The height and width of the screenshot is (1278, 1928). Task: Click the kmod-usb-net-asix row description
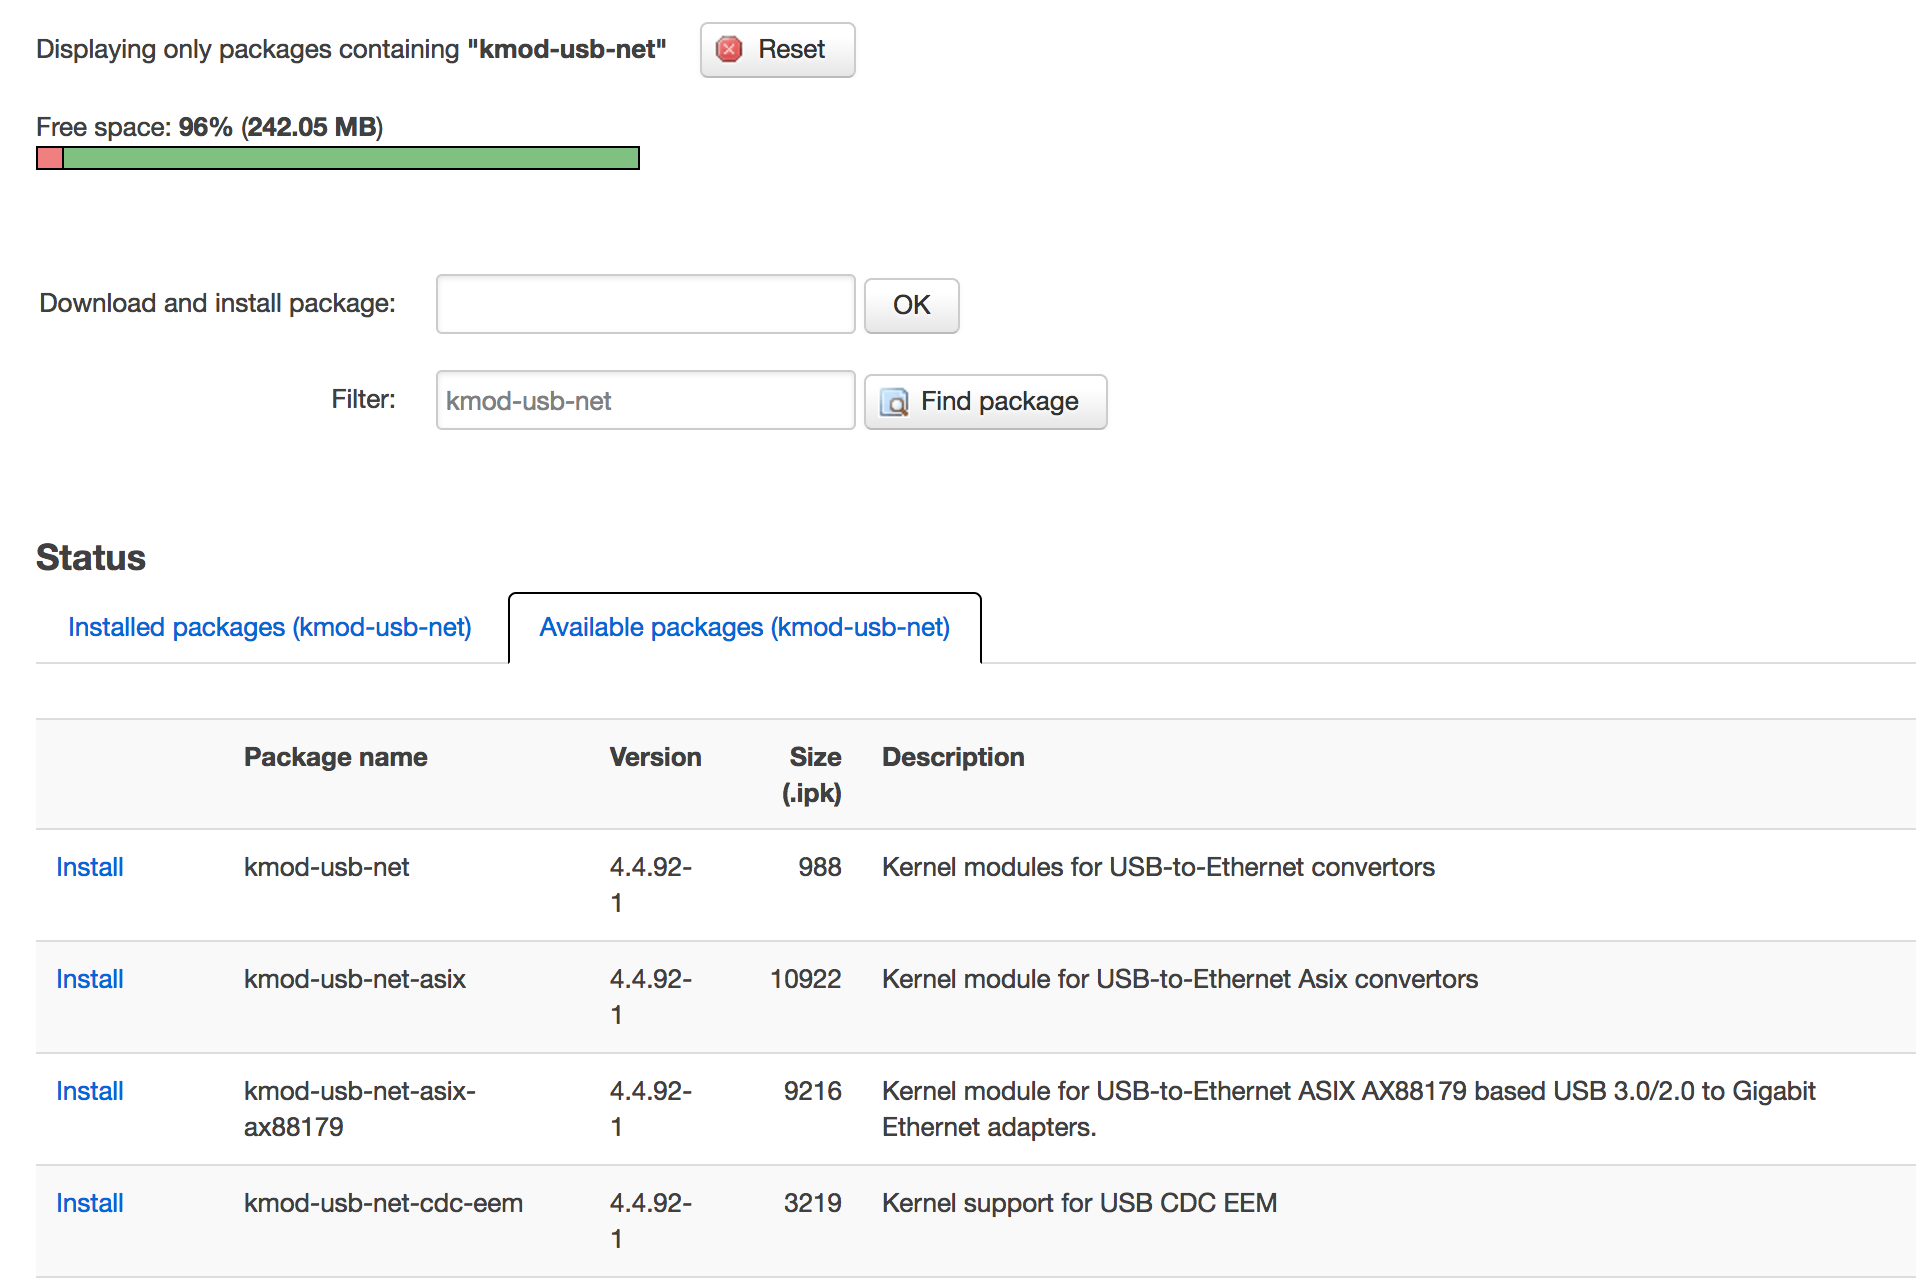pyautogui.click(x=1179, y=979)
